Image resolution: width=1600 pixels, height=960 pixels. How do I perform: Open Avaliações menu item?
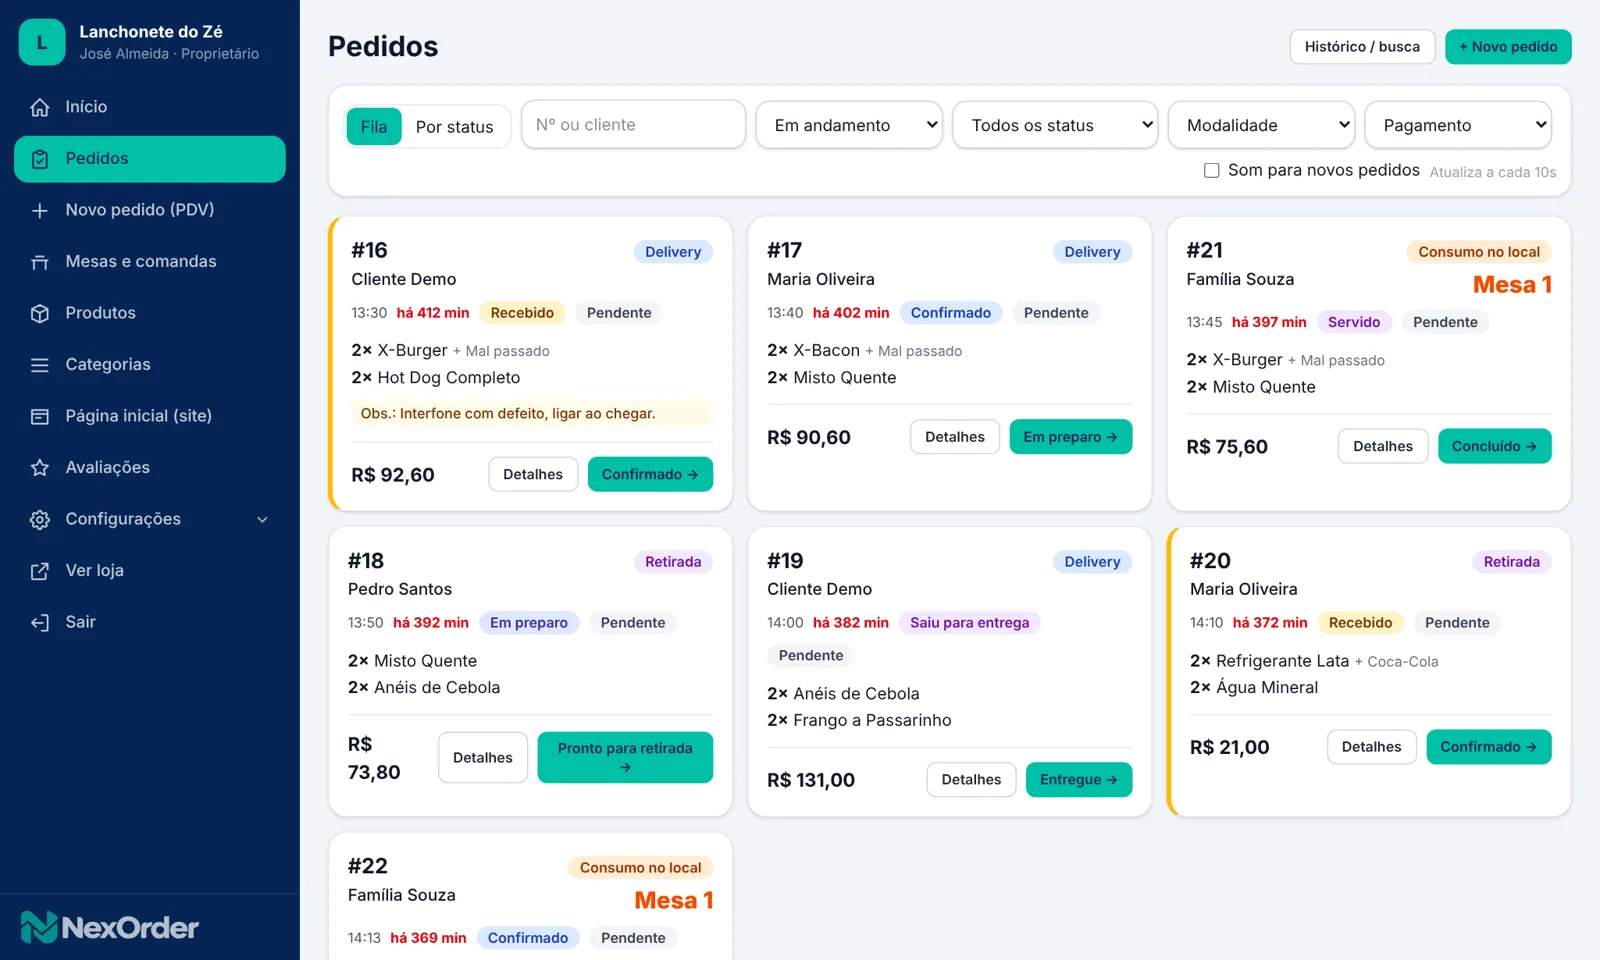point(150,468)
